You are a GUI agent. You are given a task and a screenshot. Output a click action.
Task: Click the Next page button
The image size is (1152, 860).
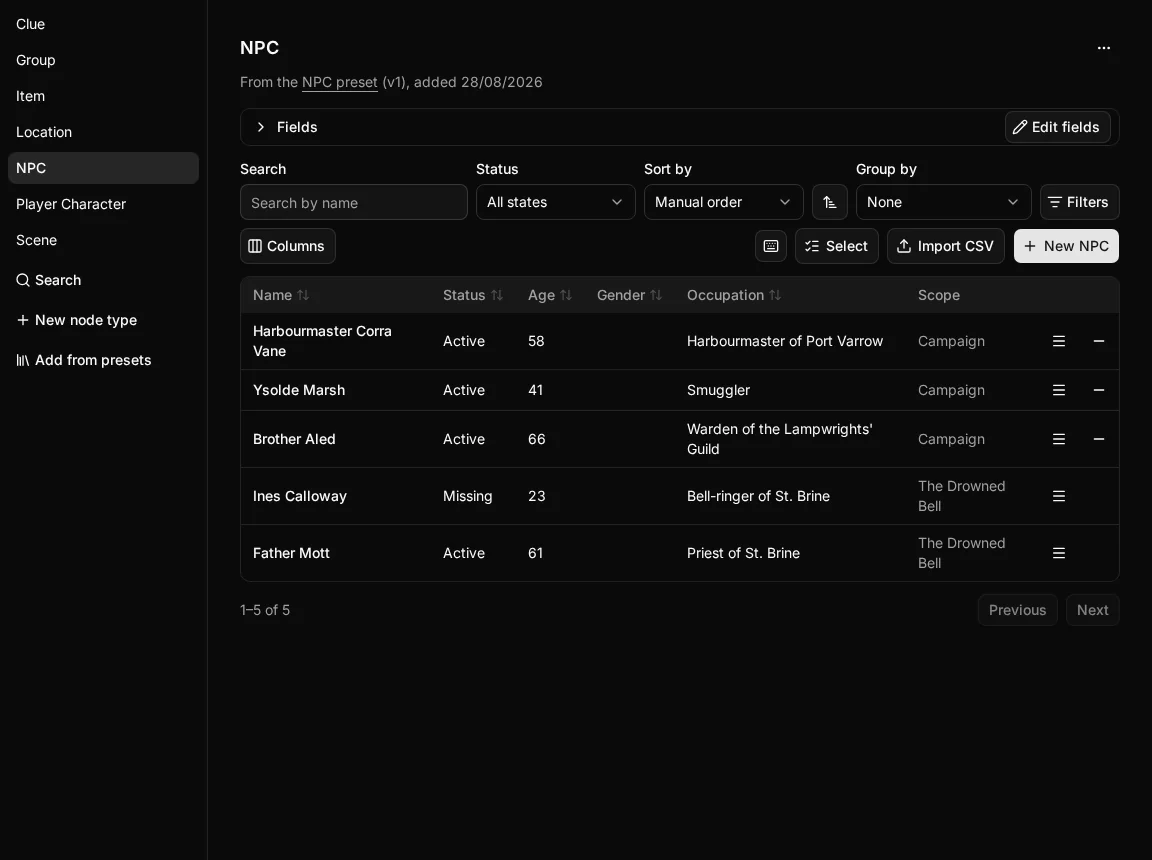[1092, 610]
